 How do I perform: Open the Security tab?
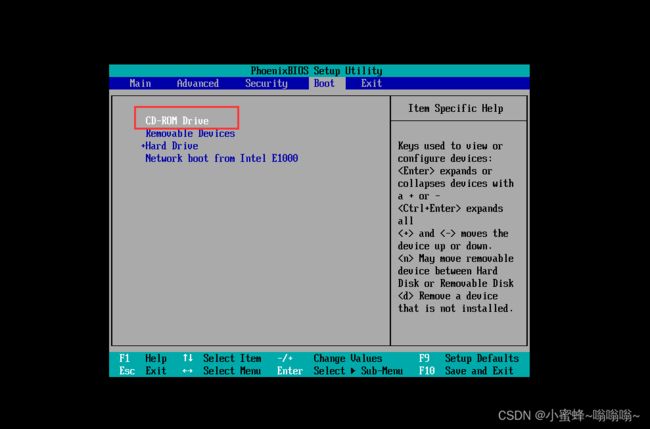(266, 83)
